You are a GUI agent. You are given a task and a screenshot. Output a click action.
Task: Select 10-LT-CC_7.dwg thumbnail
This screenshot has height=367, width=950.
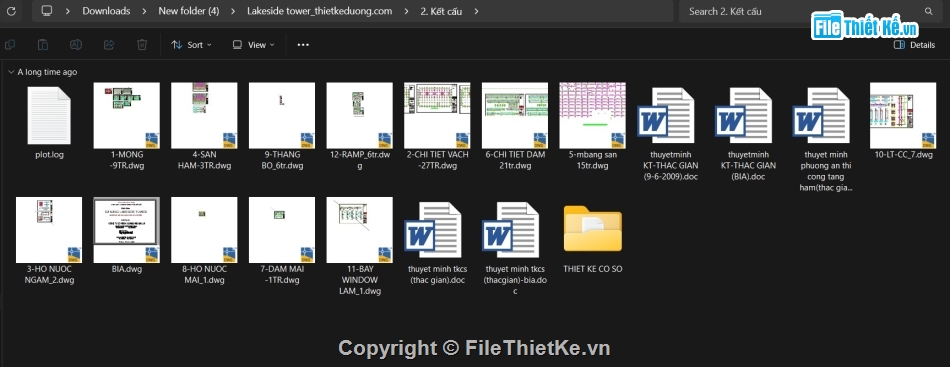coord(903,116)
